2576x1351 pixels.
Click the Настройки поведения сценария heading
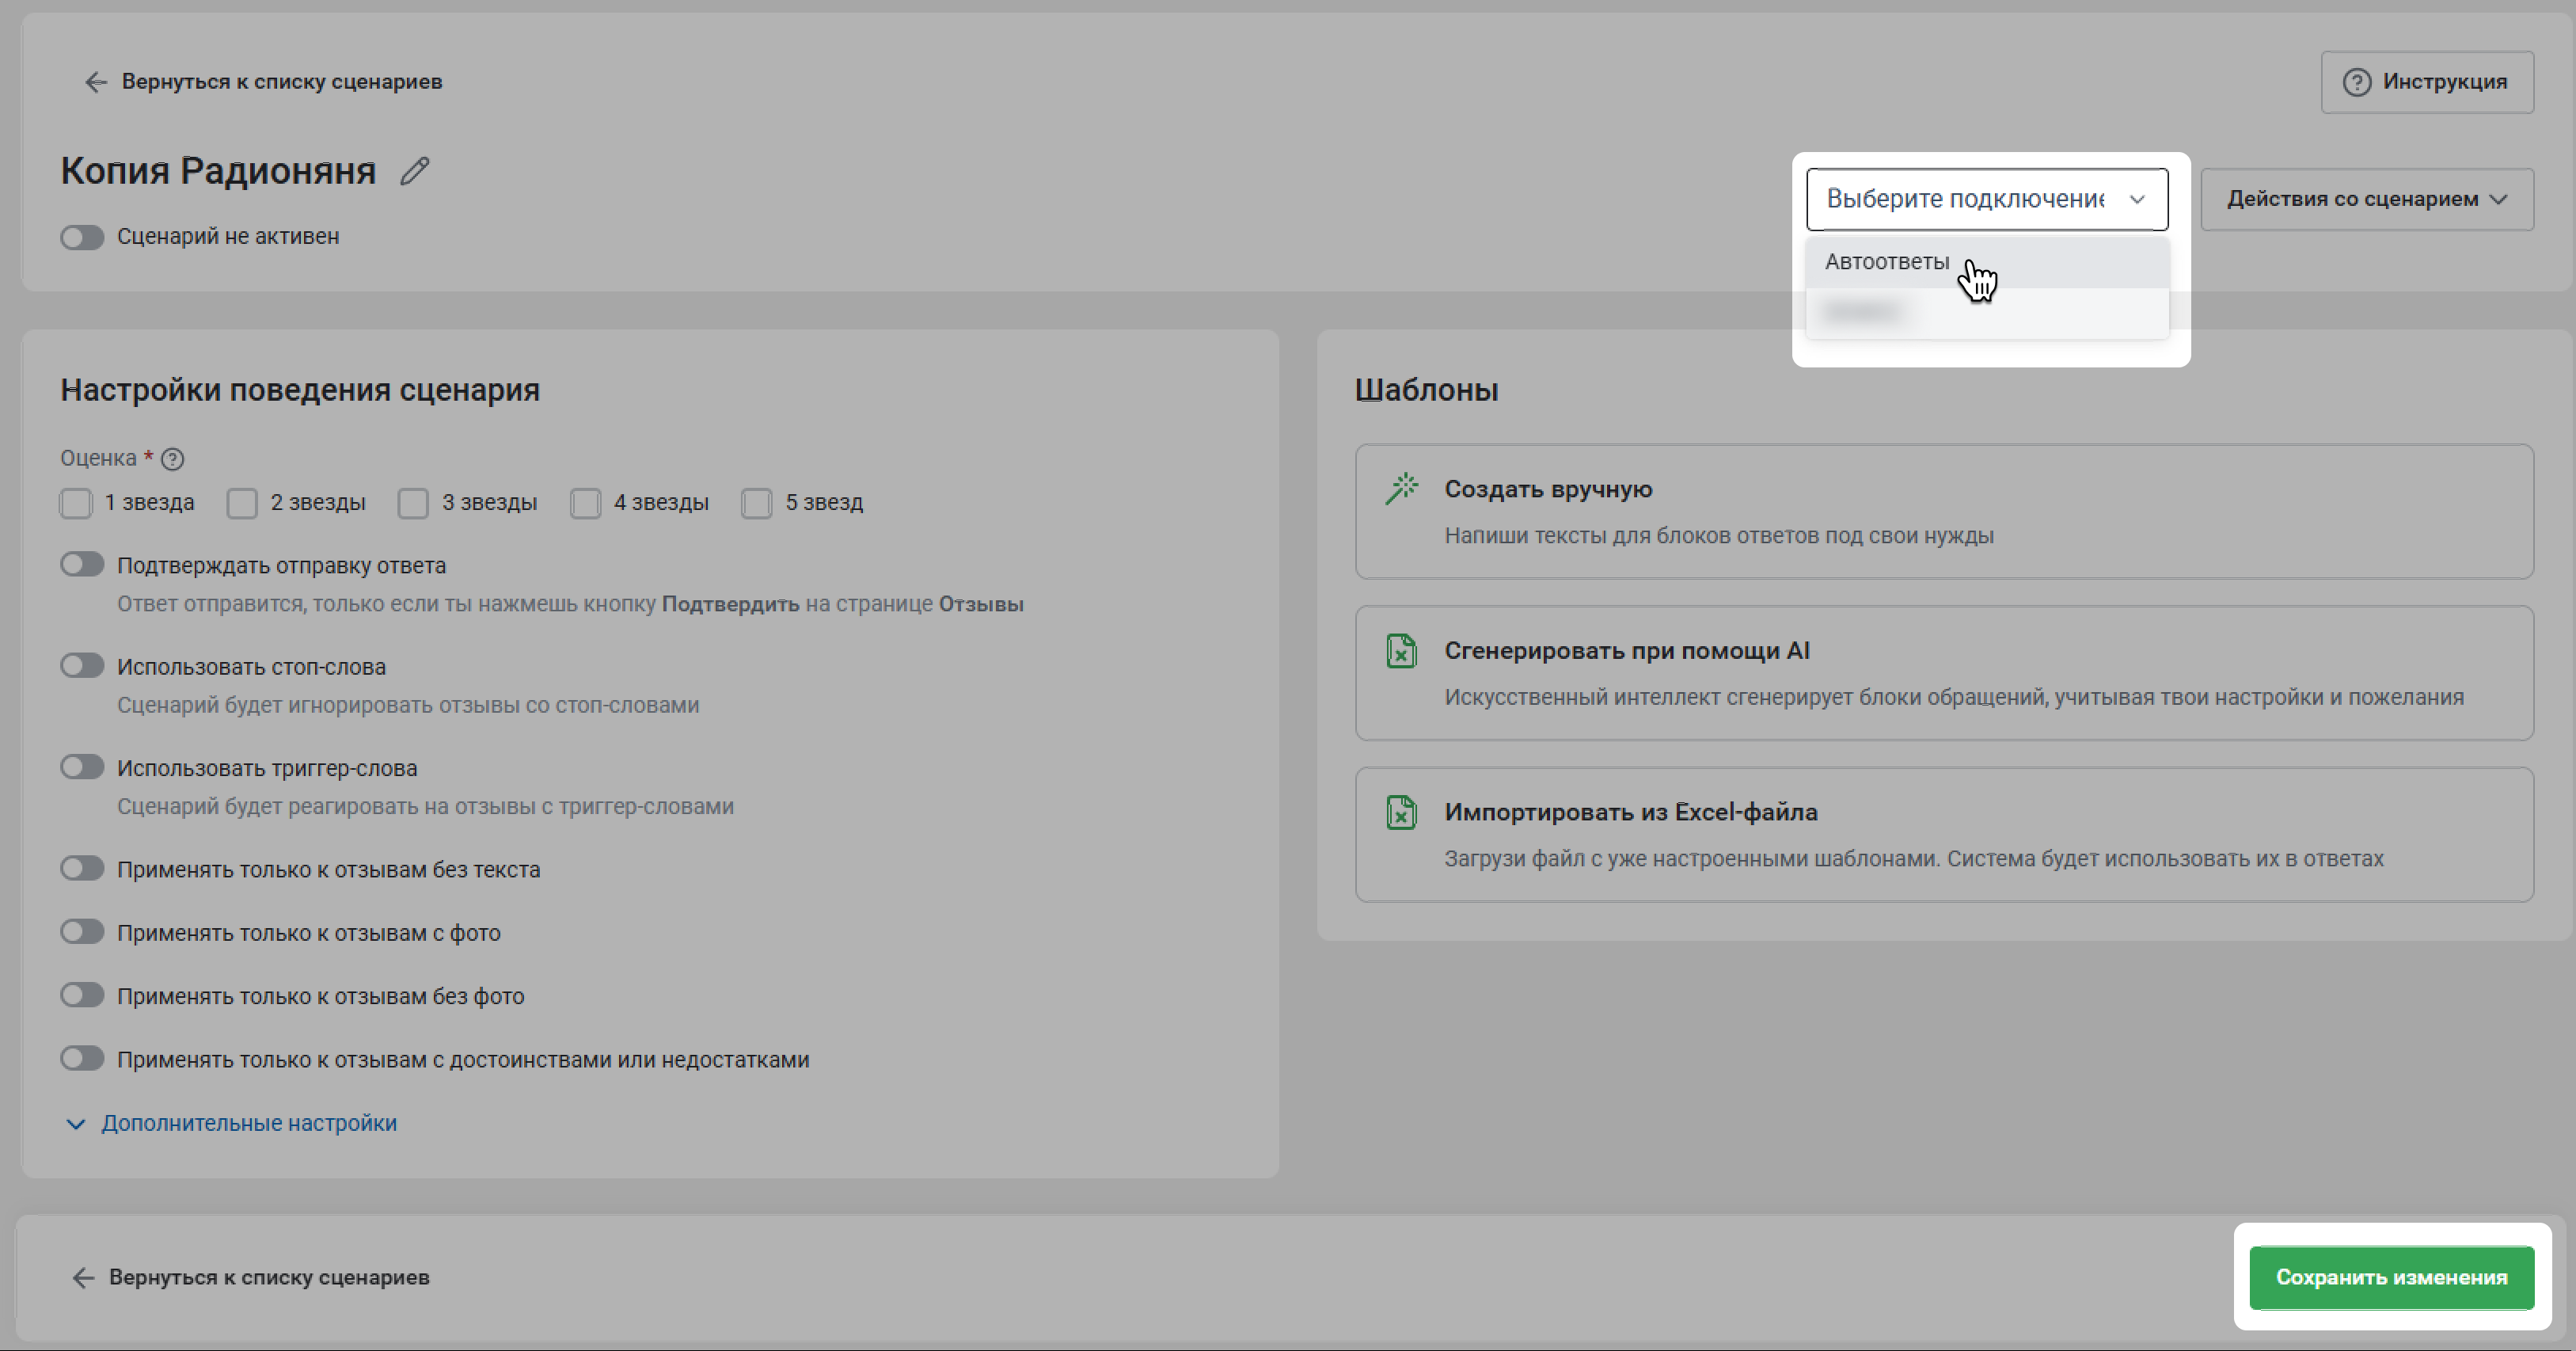coord(300,390)
